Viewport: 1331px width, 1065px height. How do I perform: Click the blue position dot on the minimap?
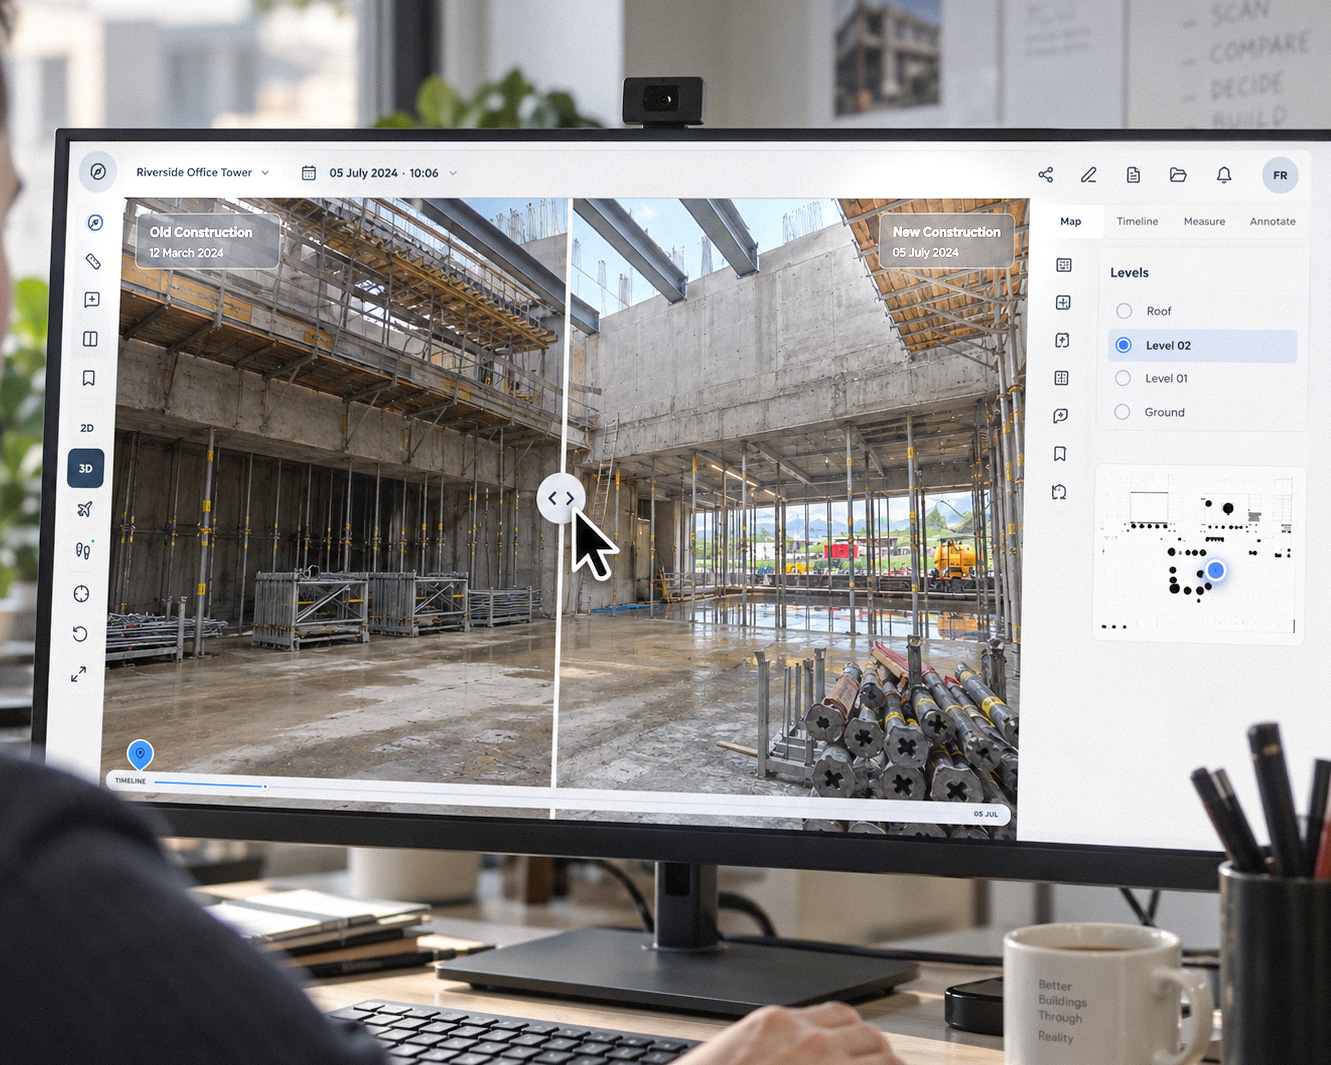point(1216,570)
